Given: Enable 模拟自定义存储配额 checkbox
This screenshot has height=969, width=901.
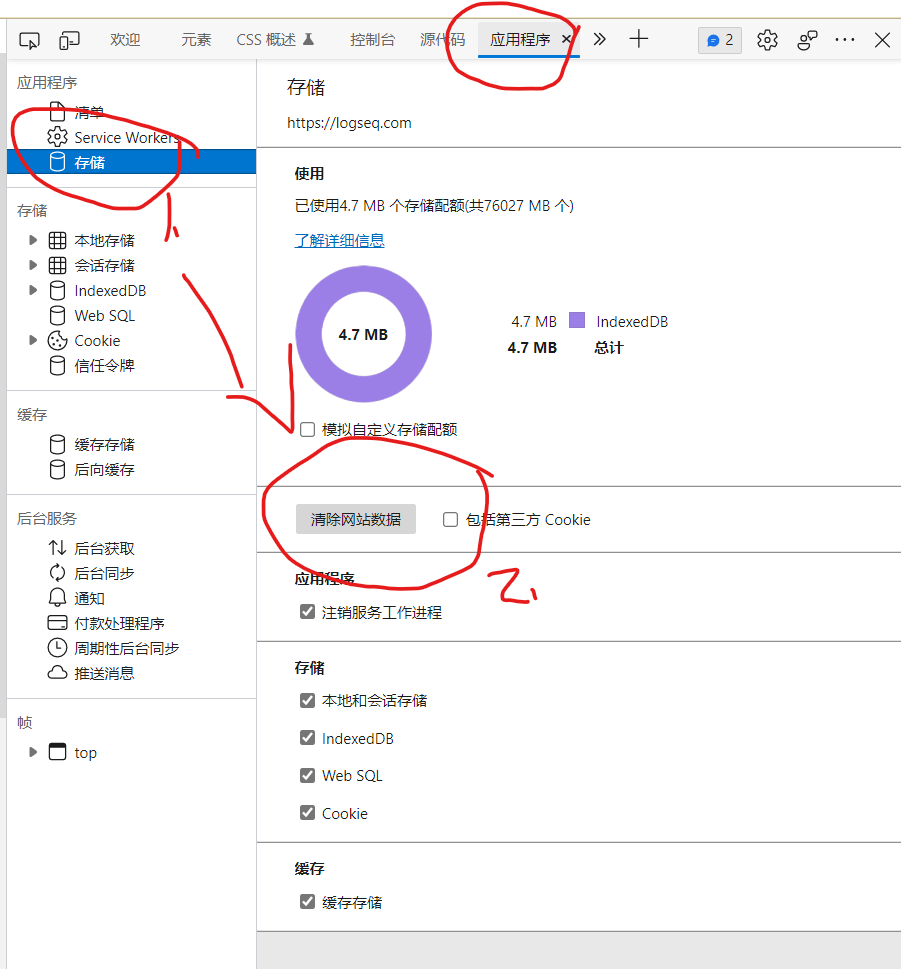Looking at the screenshot, I should [307, 429].
